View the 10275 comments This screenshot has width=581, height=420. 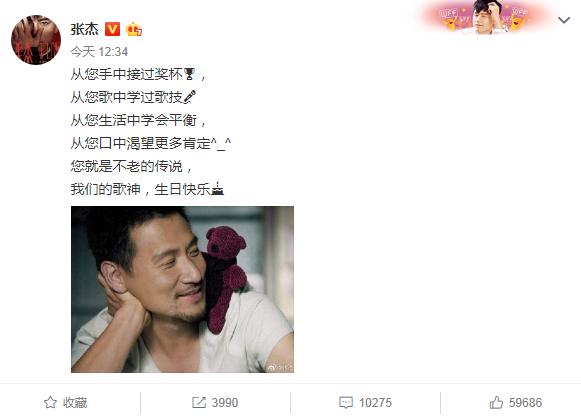point(375,403)
